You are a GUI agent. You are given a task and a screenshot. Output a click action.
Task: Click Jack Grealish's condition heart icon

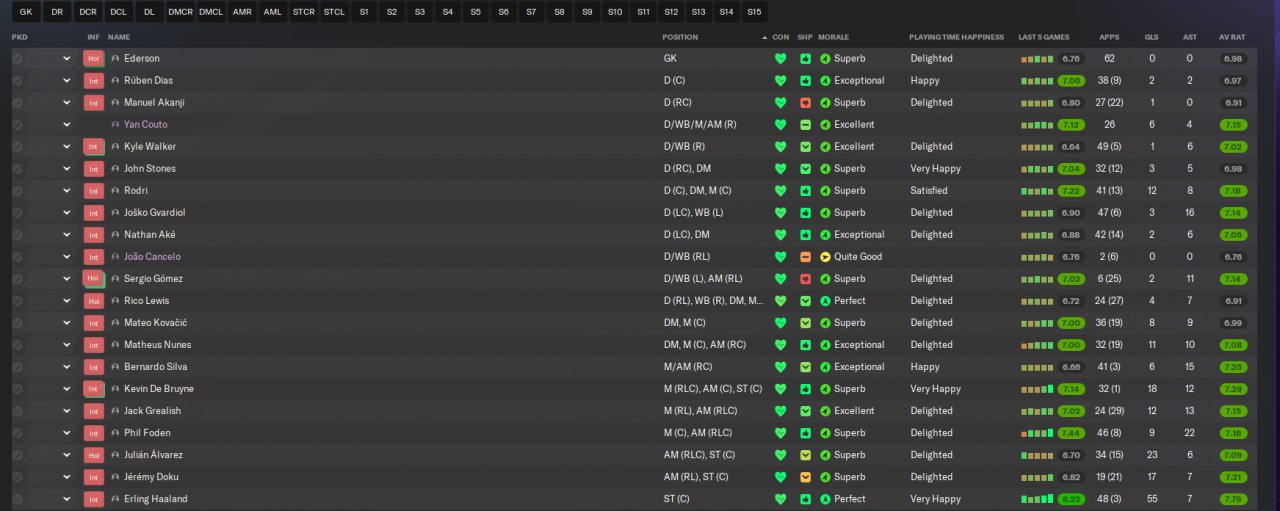(x=780, y=411)
